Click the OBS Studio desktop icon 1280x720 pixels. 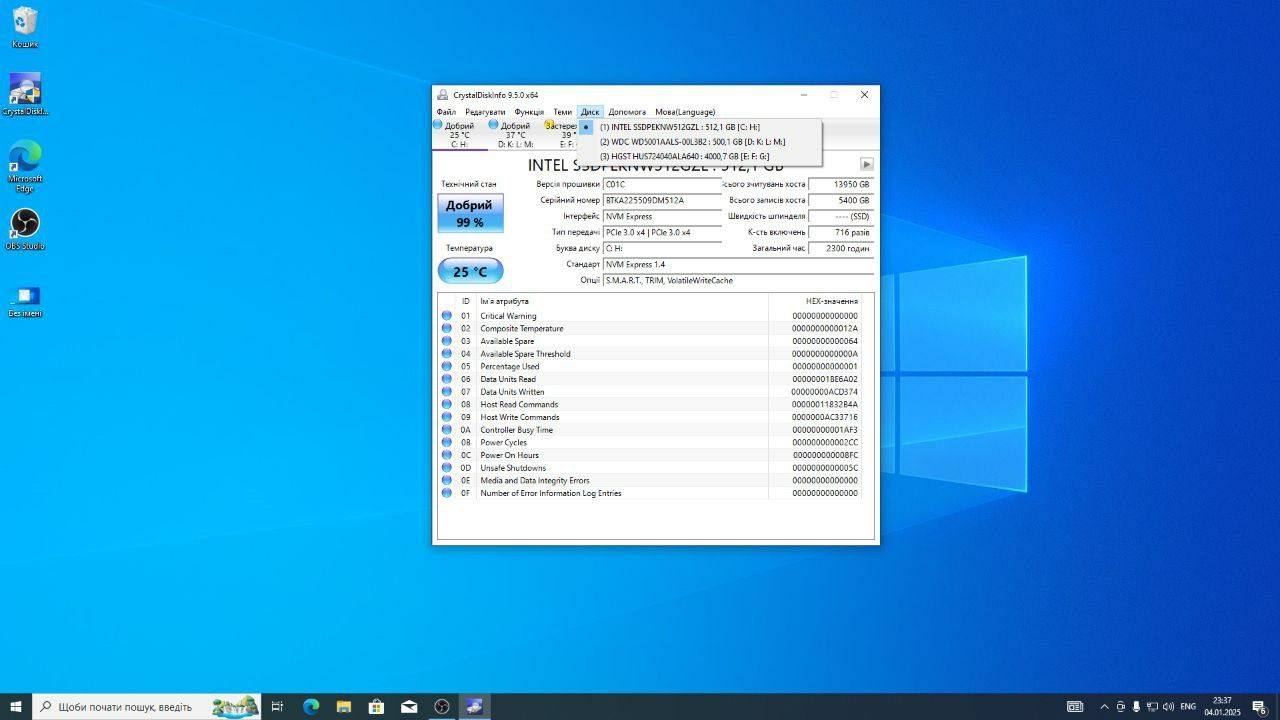click(x=25, y=229)
